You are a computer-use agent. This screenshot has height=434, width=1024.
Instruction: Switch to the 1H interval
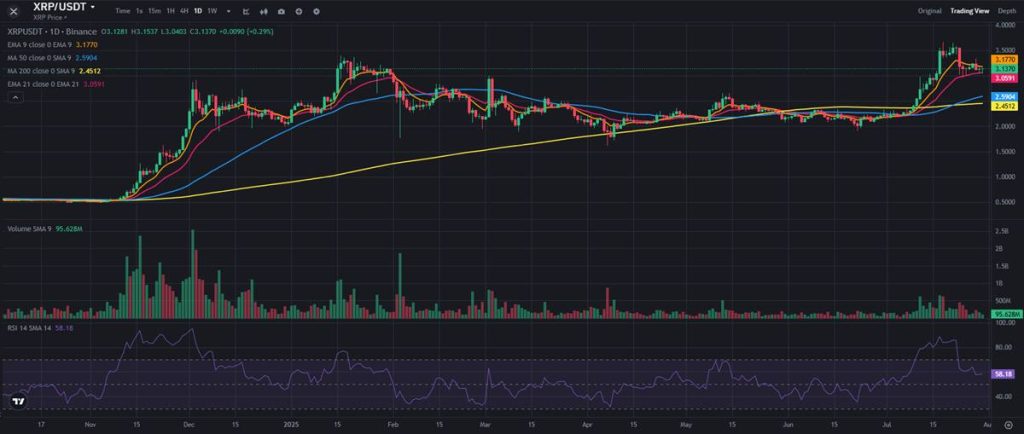coord(170,11)
